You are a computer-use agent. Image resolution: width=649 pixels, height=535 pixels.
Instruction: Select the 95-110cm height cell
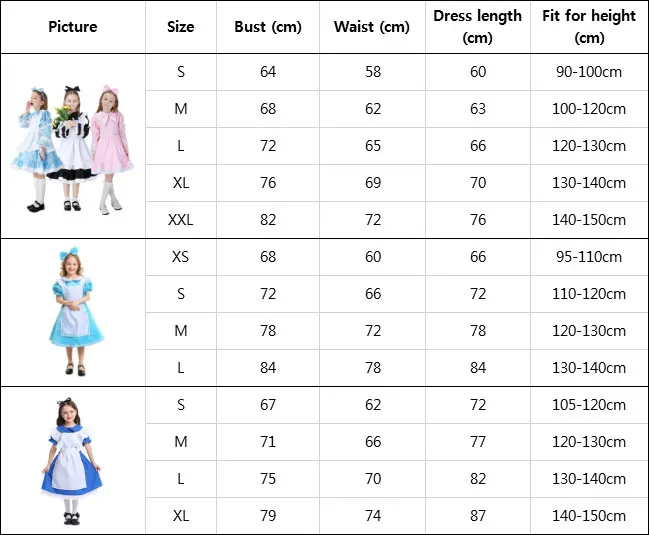(589, 257)
